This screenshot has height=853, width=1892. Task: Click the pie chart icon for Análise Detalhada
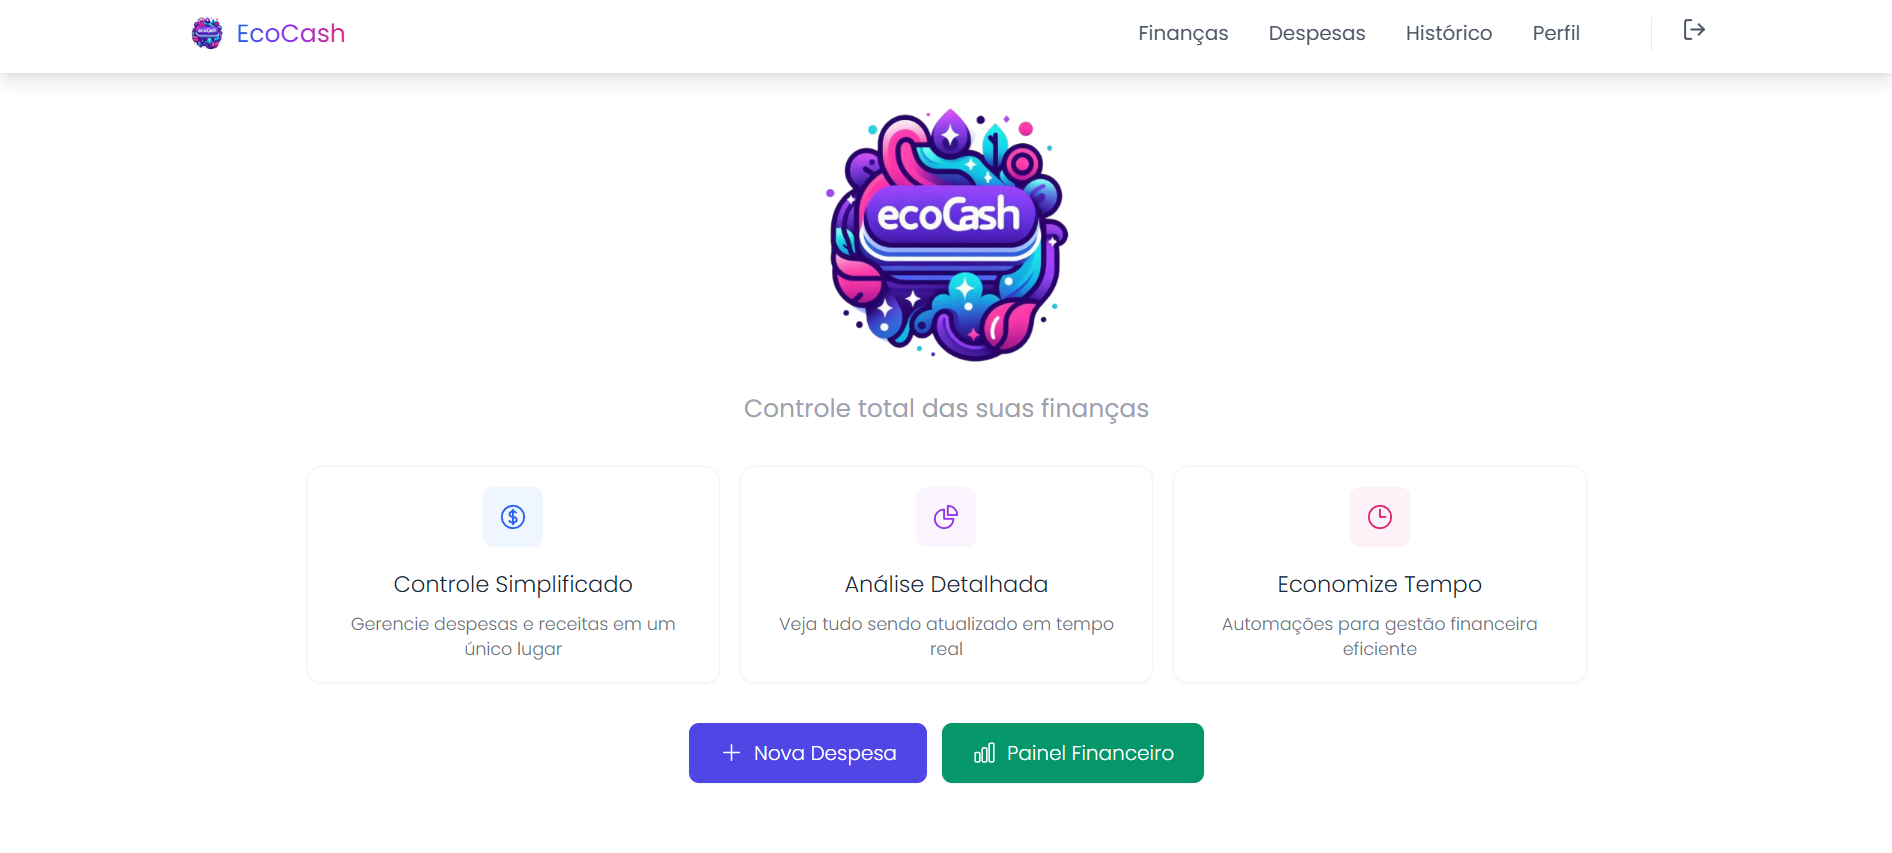pos(946,517)
